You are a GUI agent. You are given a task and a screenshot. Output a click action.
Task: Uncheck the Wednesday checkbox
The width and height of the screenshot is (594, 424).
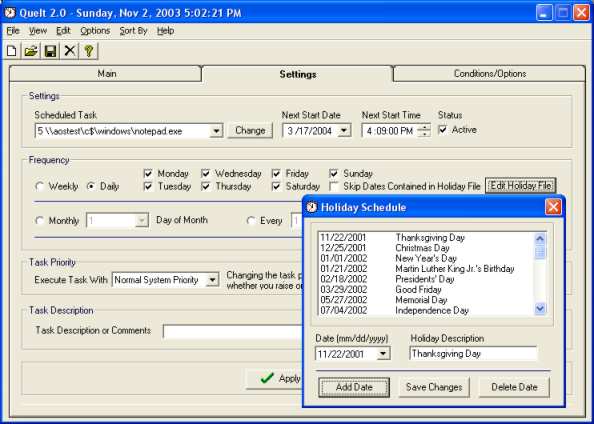pos(206,174)
